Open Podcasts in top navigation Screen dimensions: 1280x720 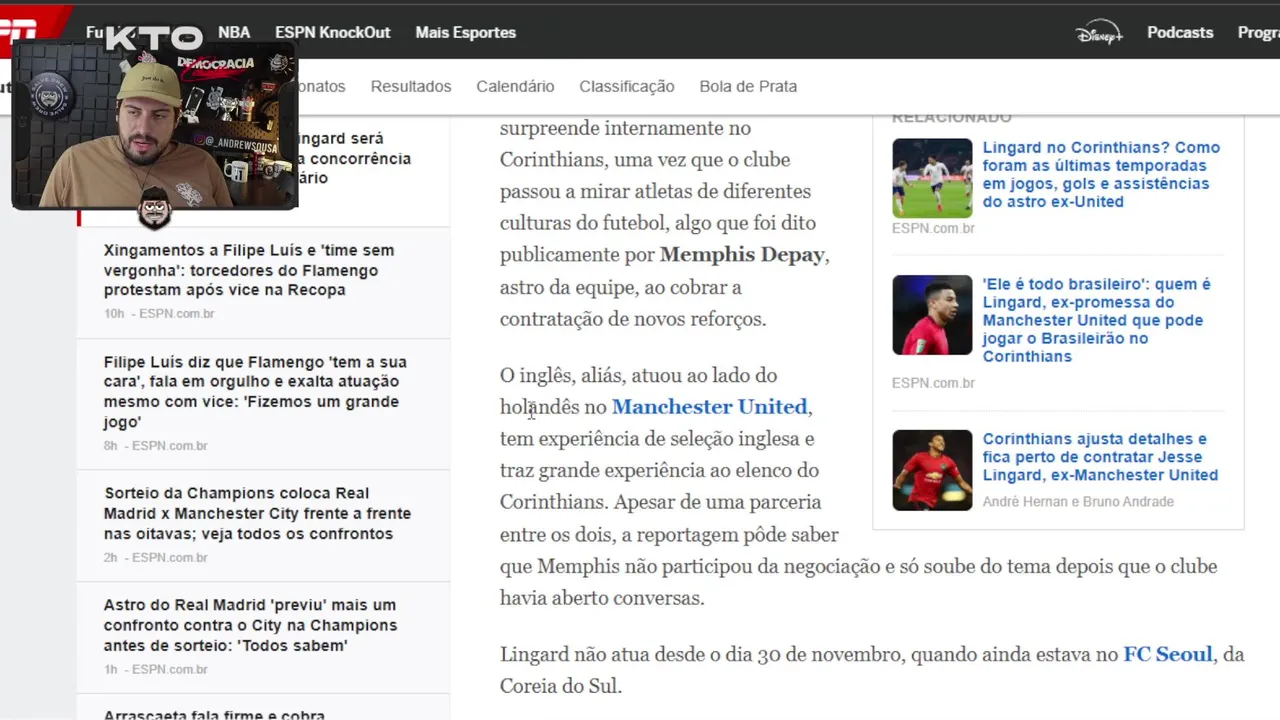pos(1180,32)
